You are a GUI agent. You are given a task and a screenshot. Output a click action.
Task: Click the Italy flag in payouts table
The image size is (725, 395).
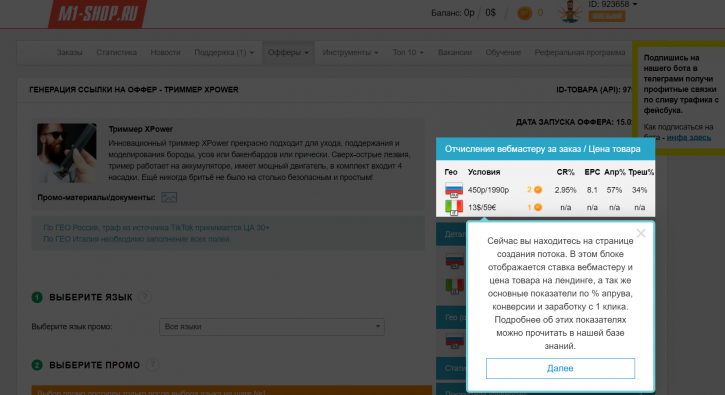click(454, 207)
